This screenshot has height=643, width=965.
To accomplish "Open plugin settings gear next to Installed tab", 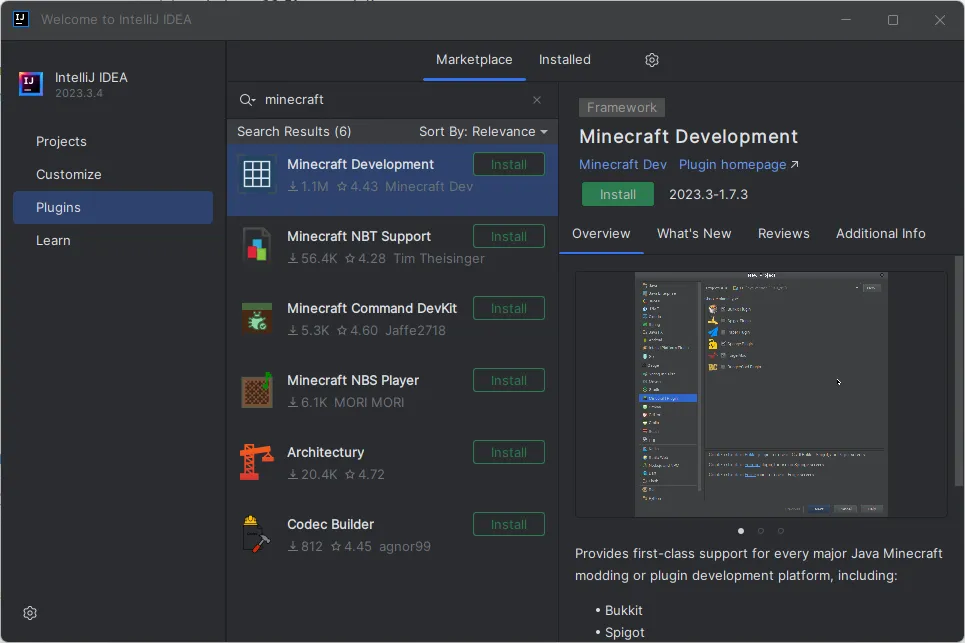I will [x=652, y=60].
